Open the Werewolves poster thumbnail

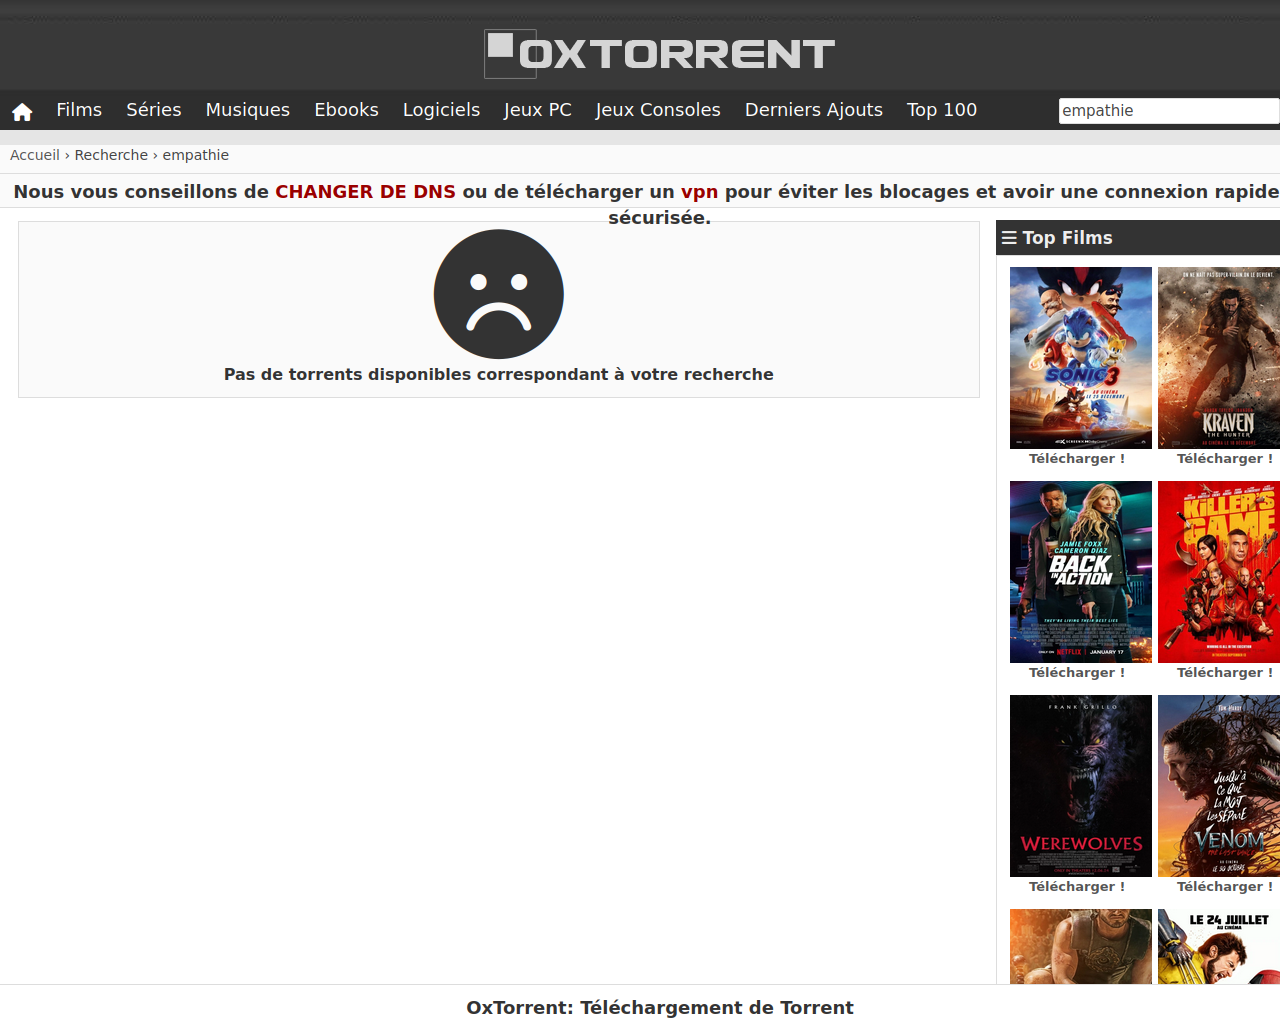tap(1081, 786)
